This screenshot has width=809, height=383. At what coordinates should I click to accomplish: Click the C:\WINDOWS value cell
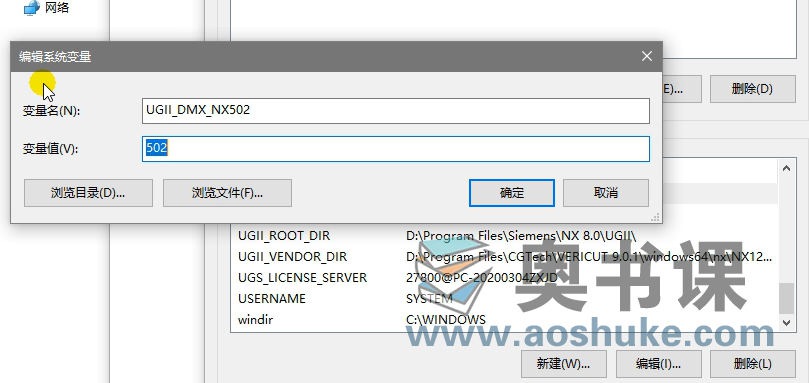[446, 320]
